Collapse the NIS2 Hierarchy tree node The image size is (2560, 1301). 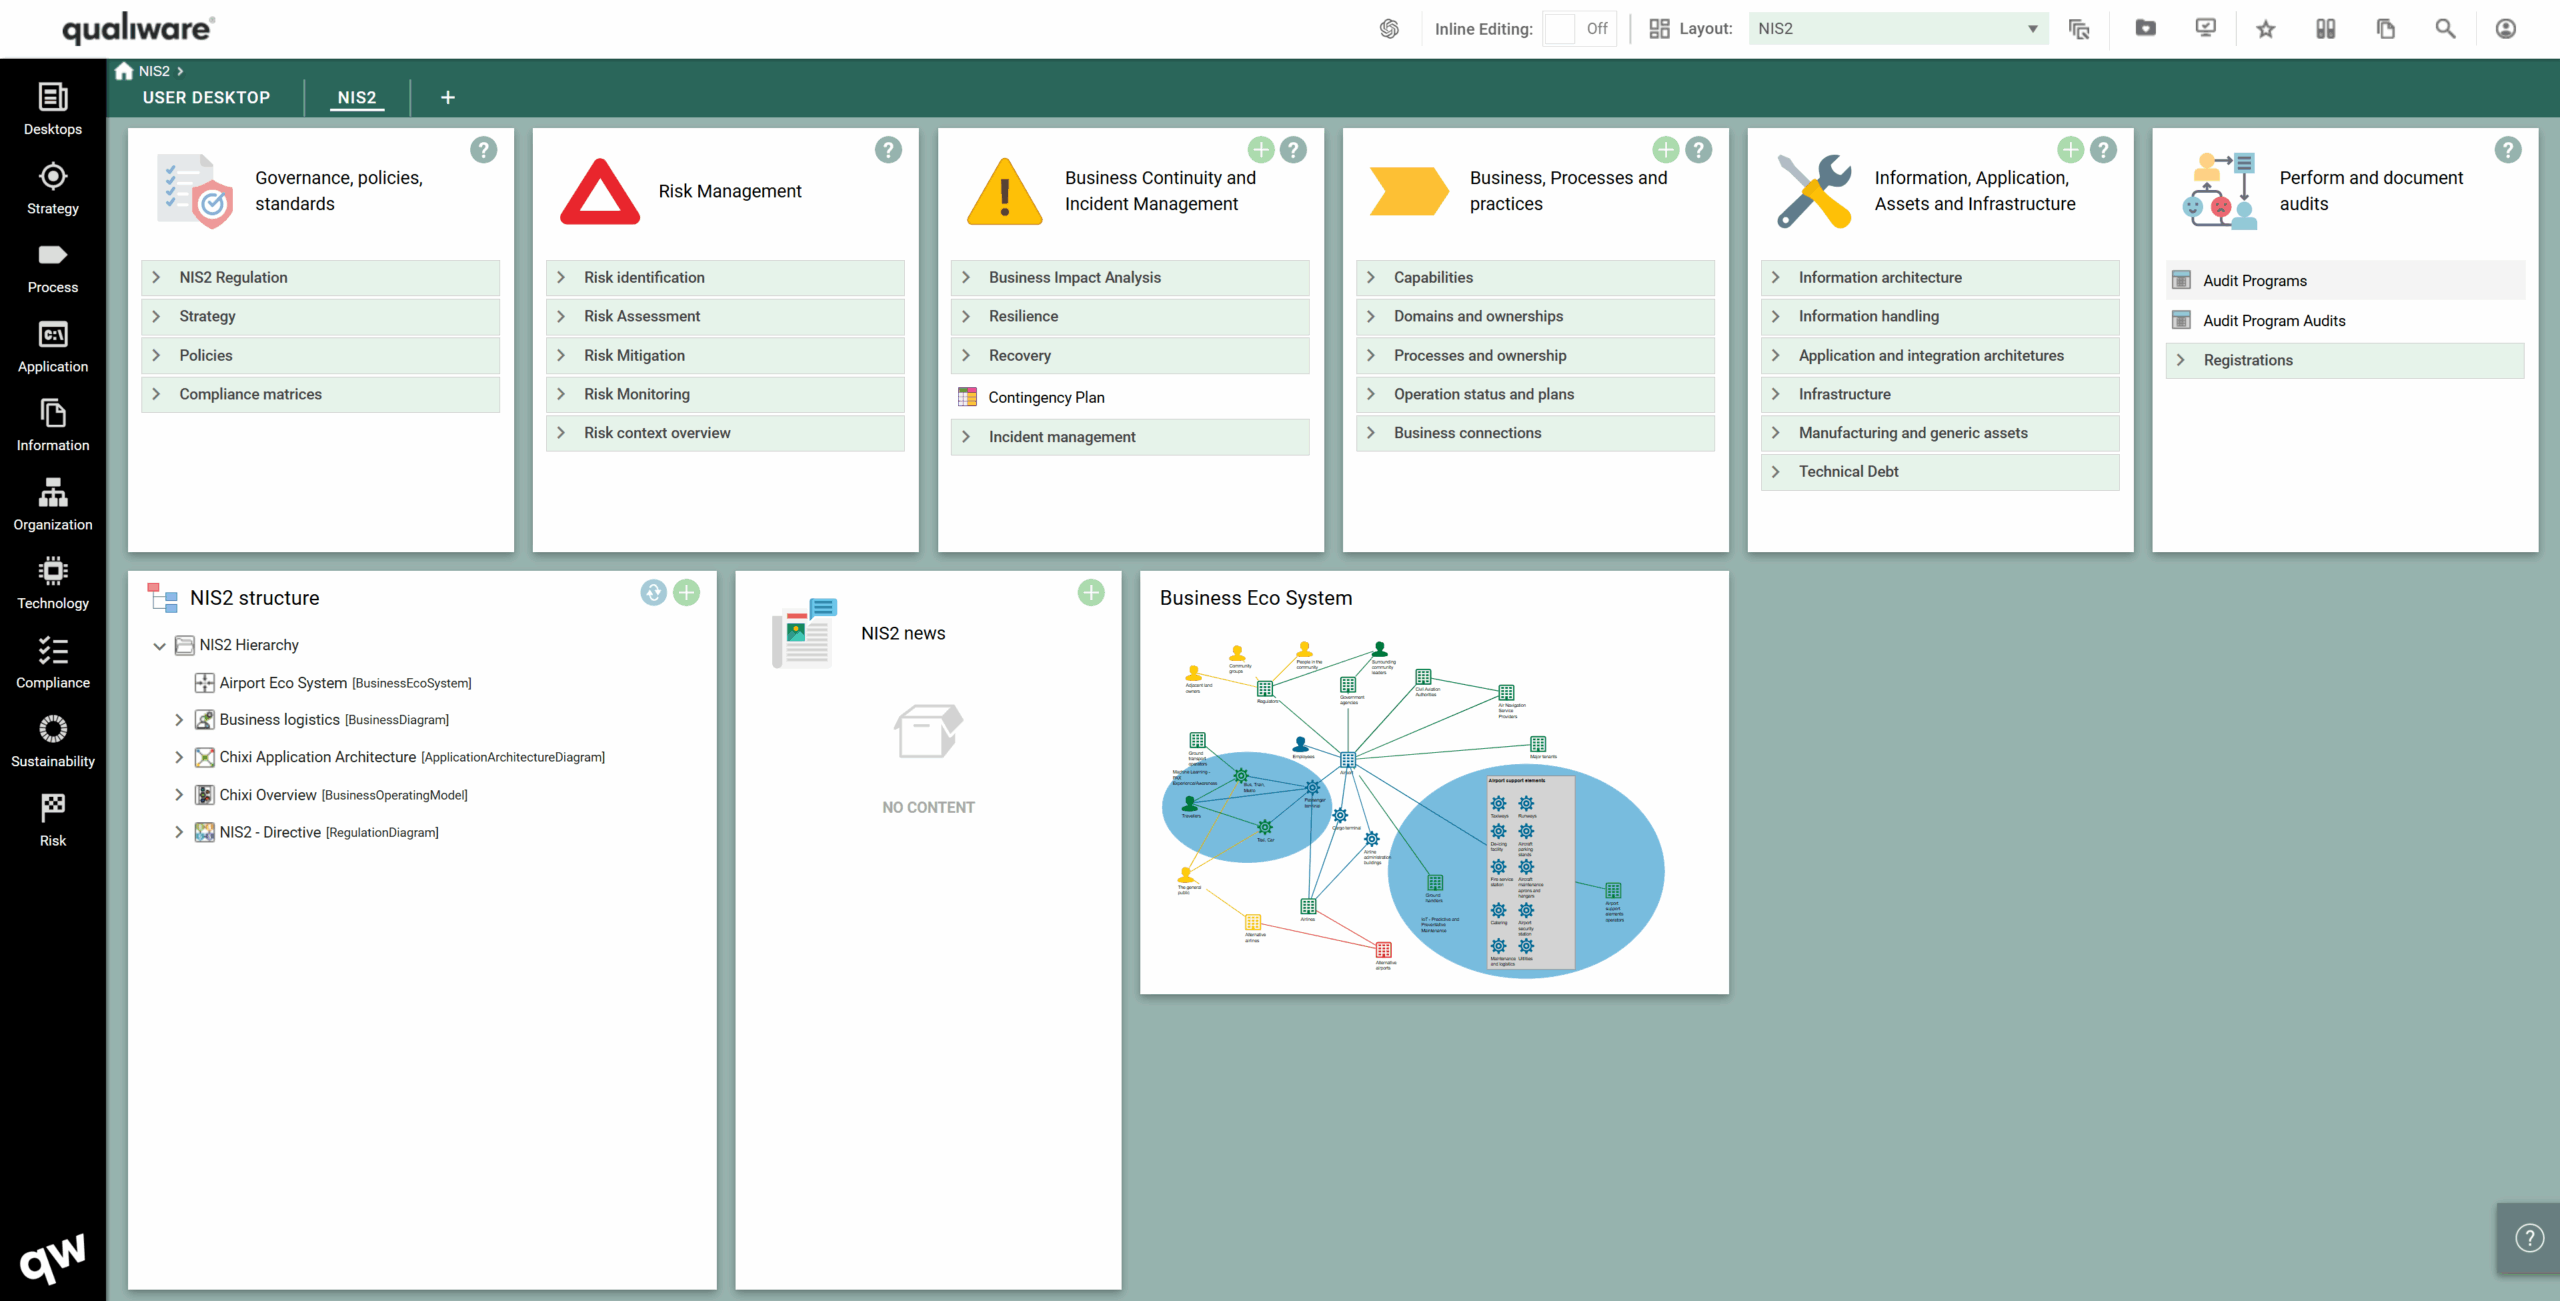(159, 646)
